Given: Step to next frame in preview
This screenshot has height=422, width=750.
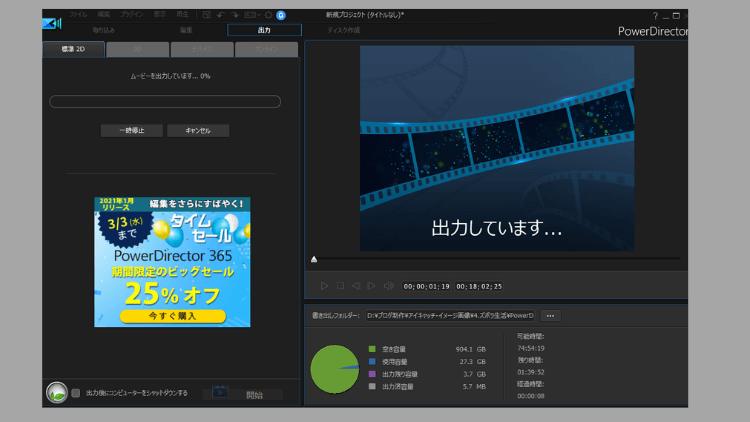Looking at the screenshot, I should click(372, 286).
